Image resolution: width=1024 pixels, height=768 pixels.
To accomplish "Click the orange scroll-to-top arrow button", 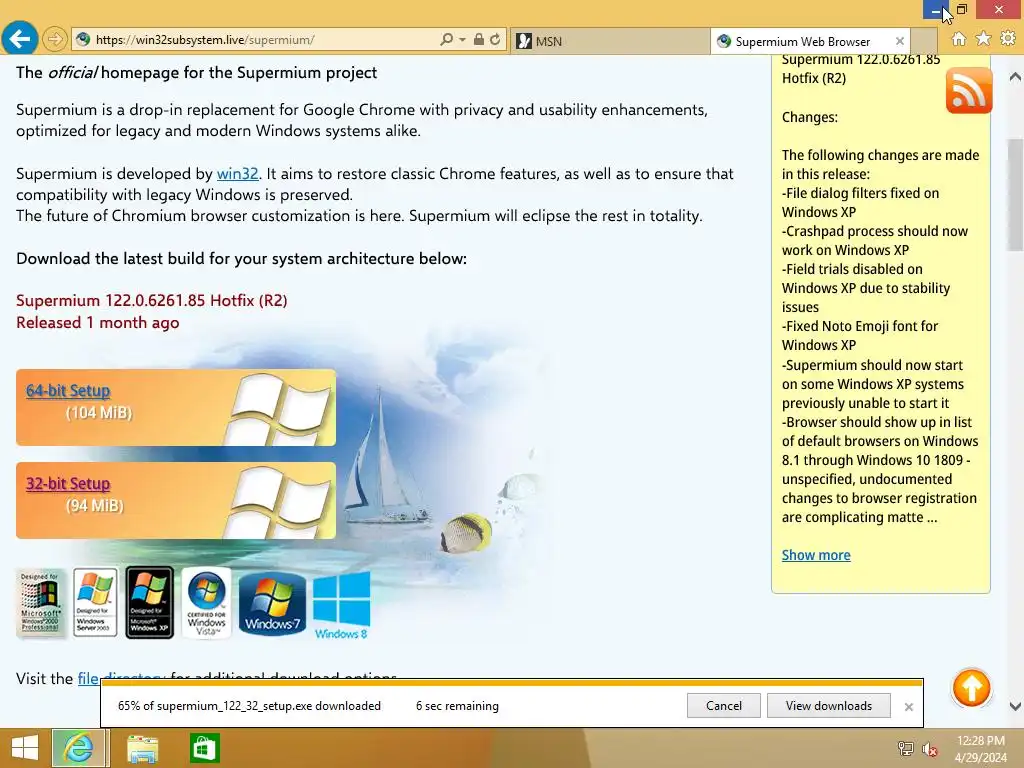I will coord(971,688).
